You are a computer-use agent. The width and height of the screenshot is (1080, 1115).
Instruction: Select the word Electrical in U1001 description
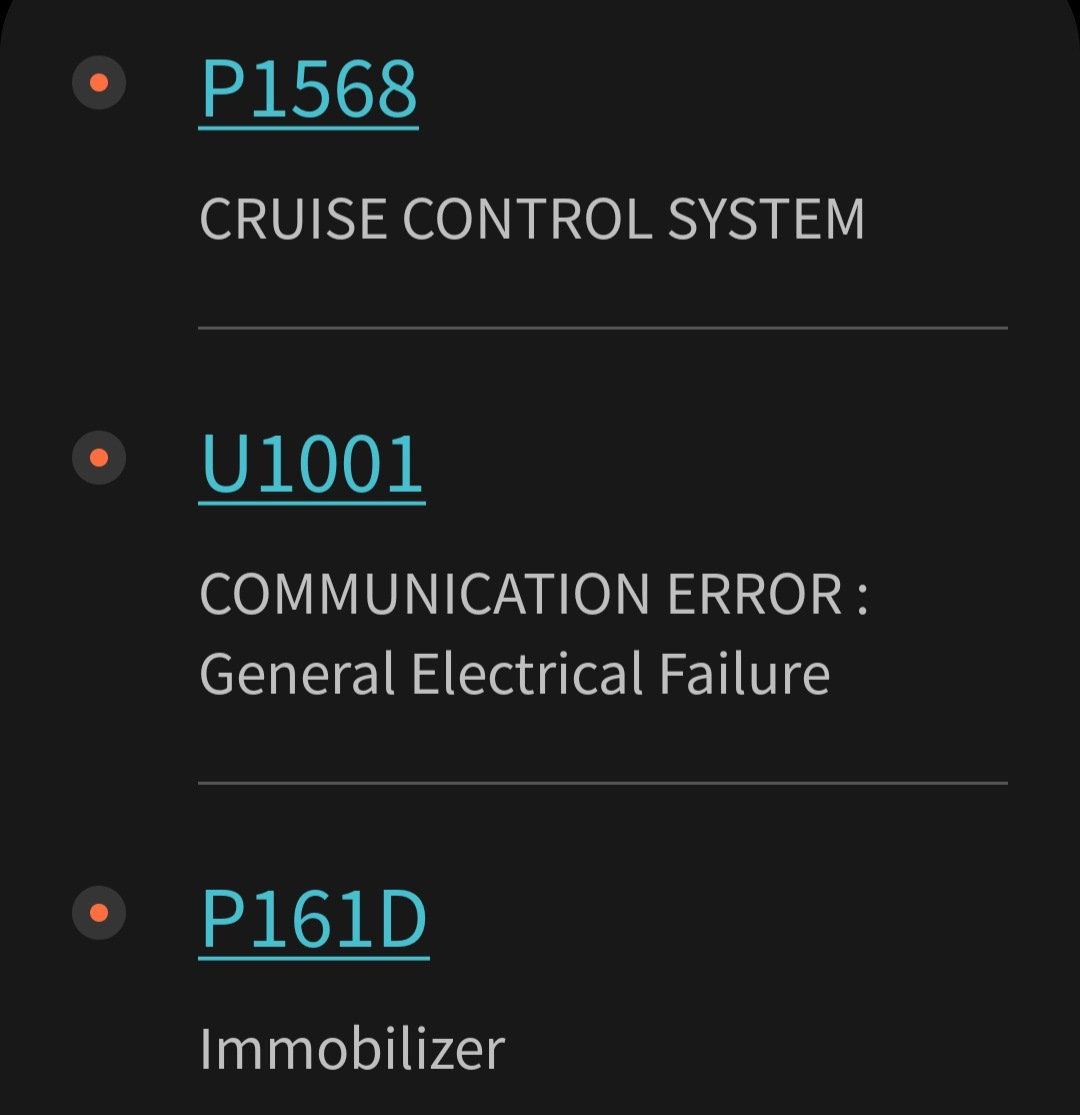[527, 673]
